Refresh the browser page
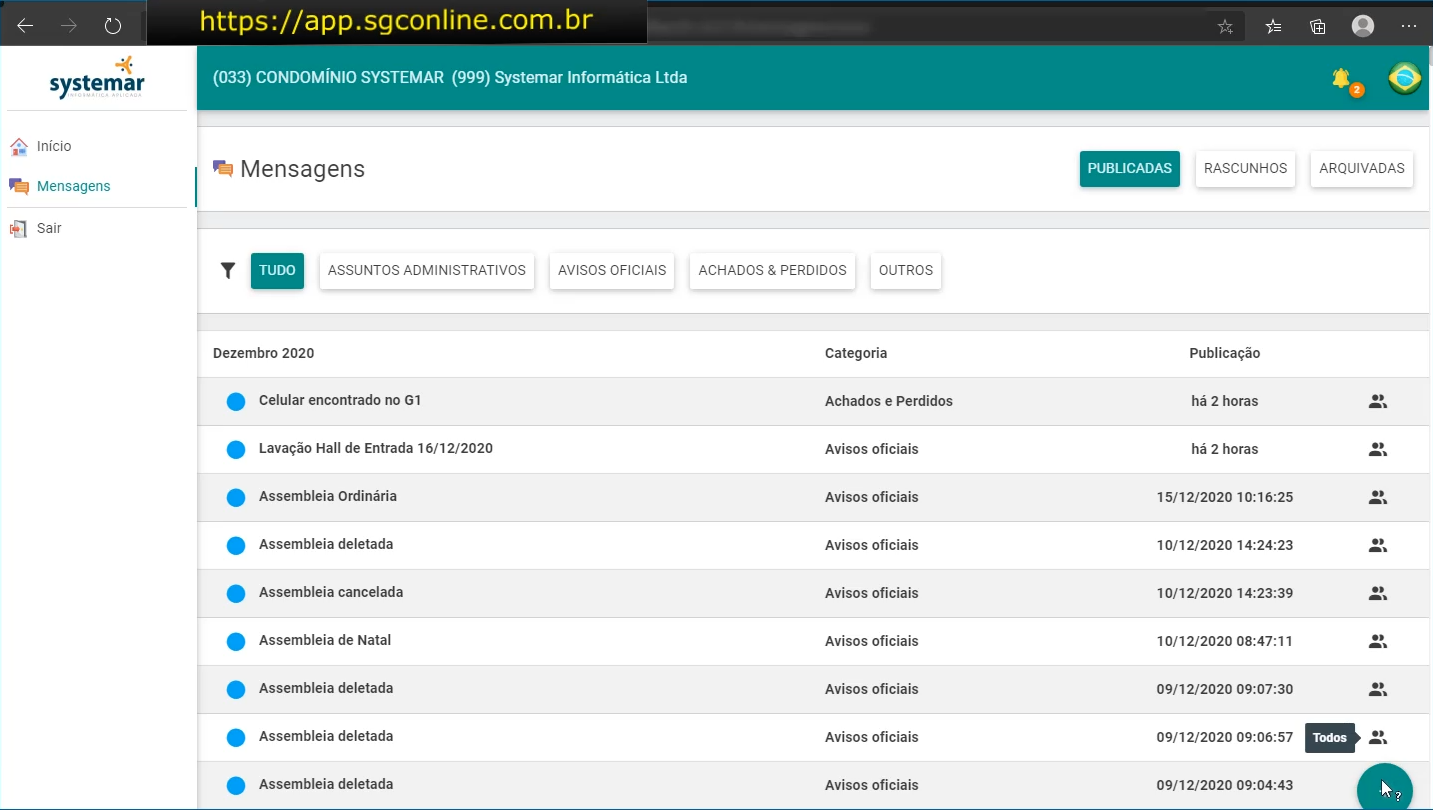This screenshot has height=810, width=1433. [113, 27]
